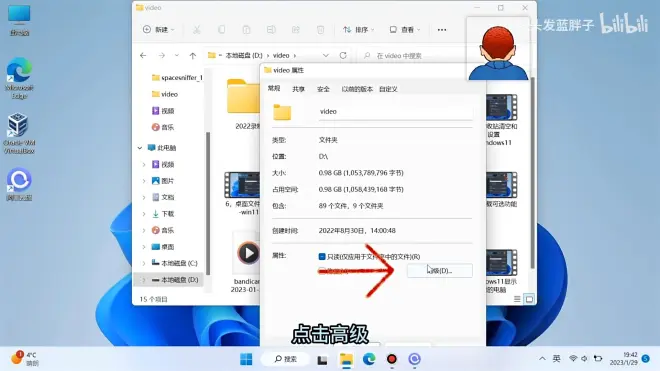Go forward with the right arrow button
660x371 pixels.
tap(162, 55)
